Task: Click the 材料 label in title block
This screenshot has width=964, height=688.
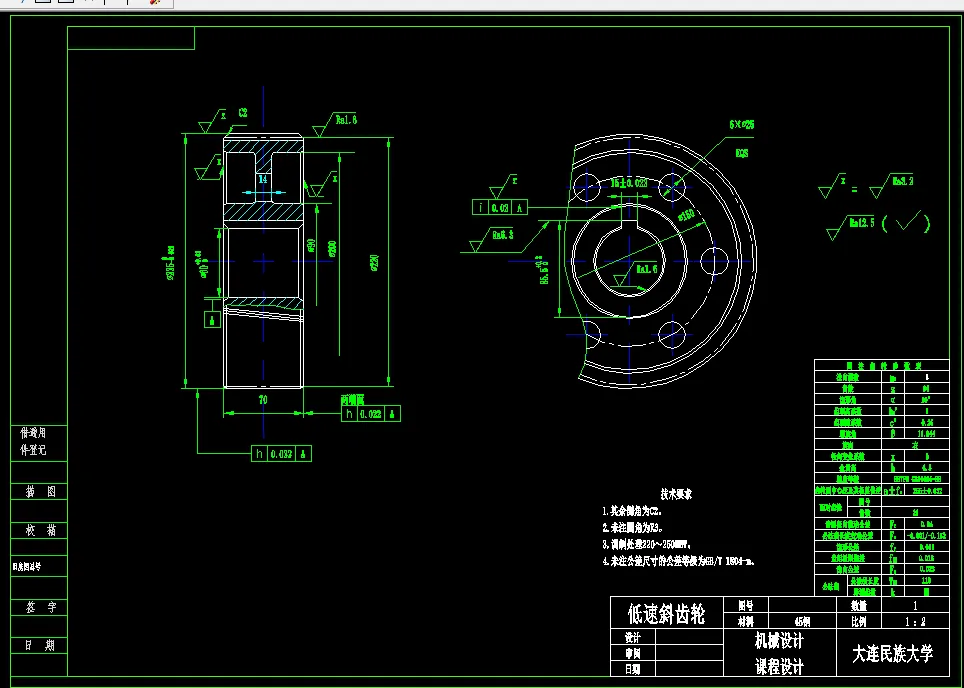Action: click(746, 622)
